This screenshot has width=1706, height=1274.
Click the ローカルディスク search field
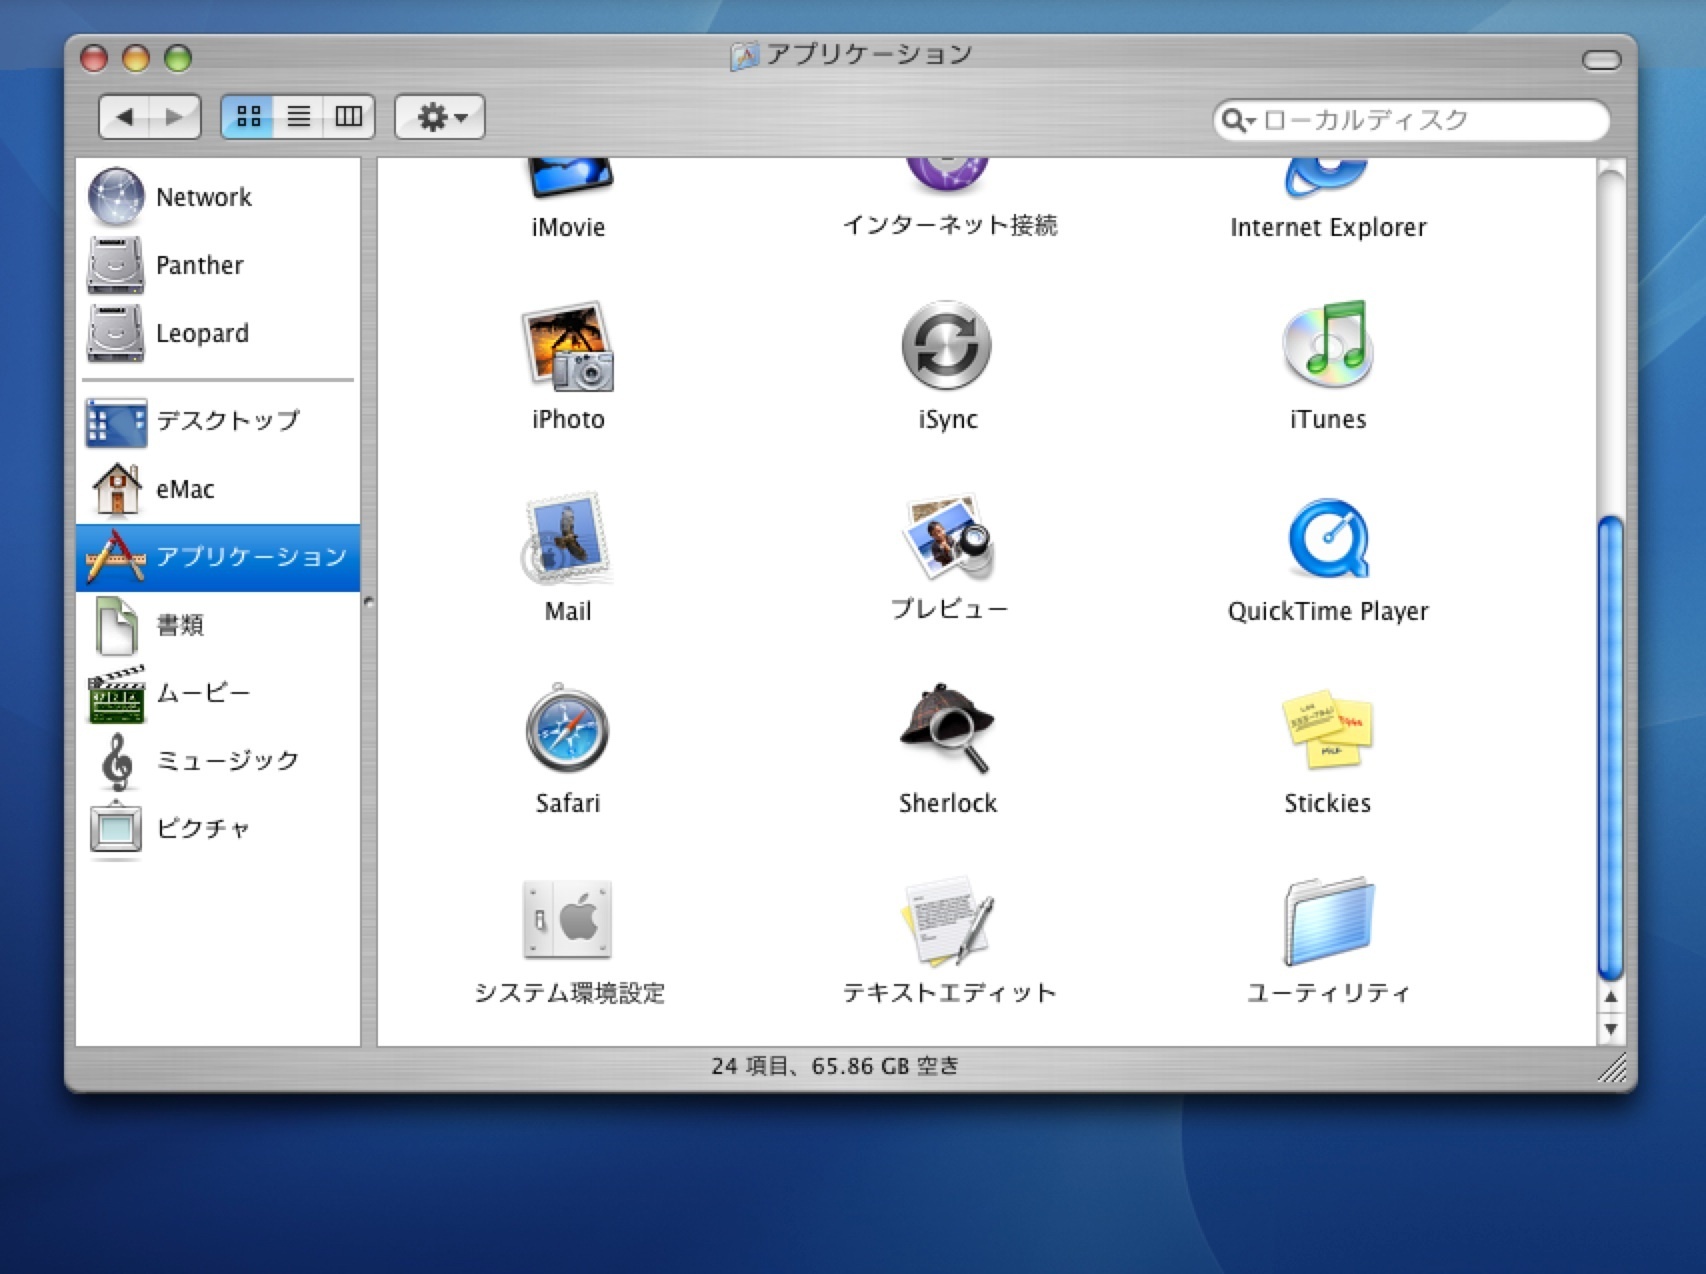coord(1411,120)
